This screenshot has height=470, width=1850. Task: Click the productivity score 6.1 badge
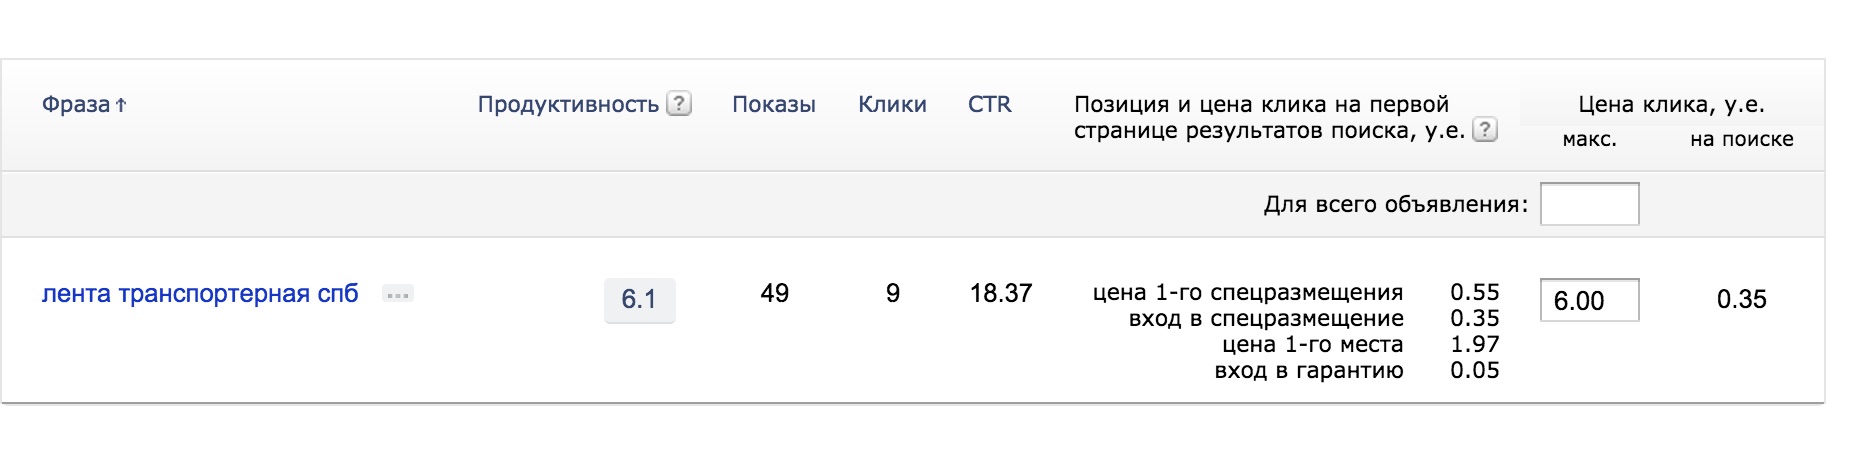point(639,299)
